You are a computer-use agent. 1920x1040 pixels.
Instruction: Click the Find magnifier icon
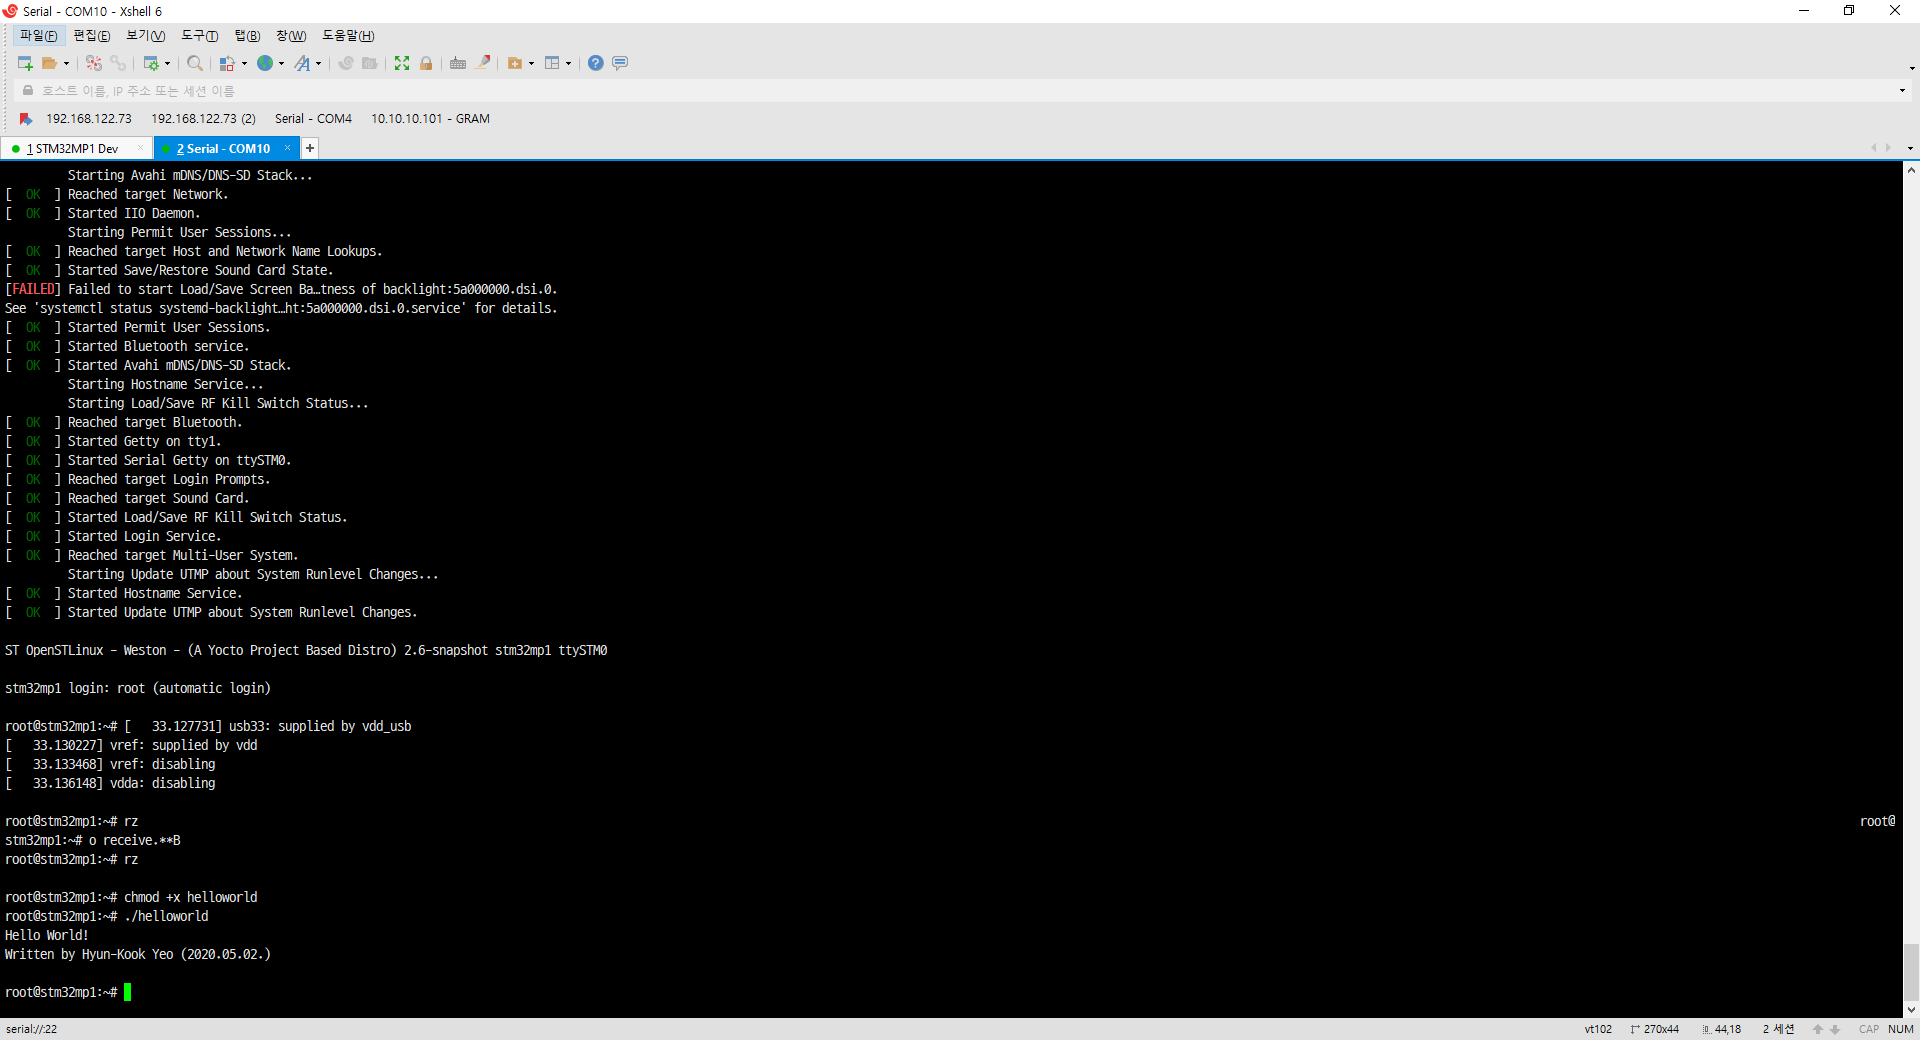(195, 63)
